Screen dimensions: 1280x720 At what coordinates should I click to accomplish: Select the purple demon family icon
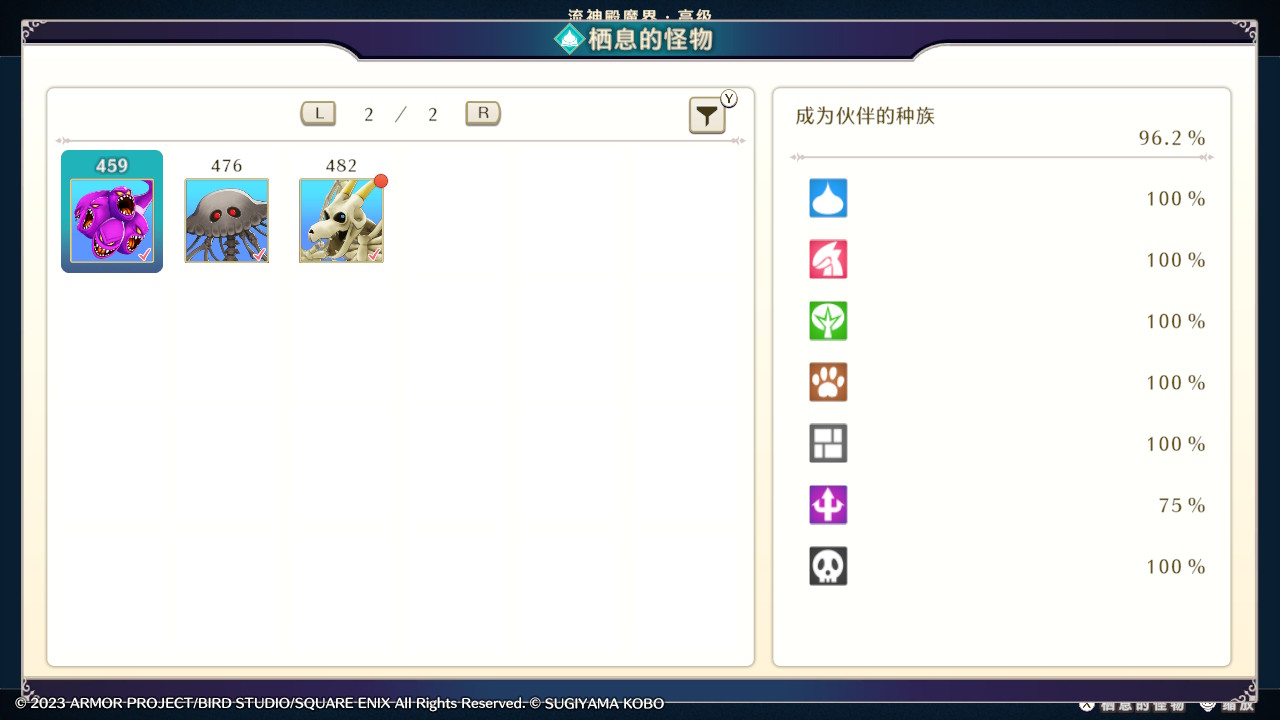coord(828,505)
